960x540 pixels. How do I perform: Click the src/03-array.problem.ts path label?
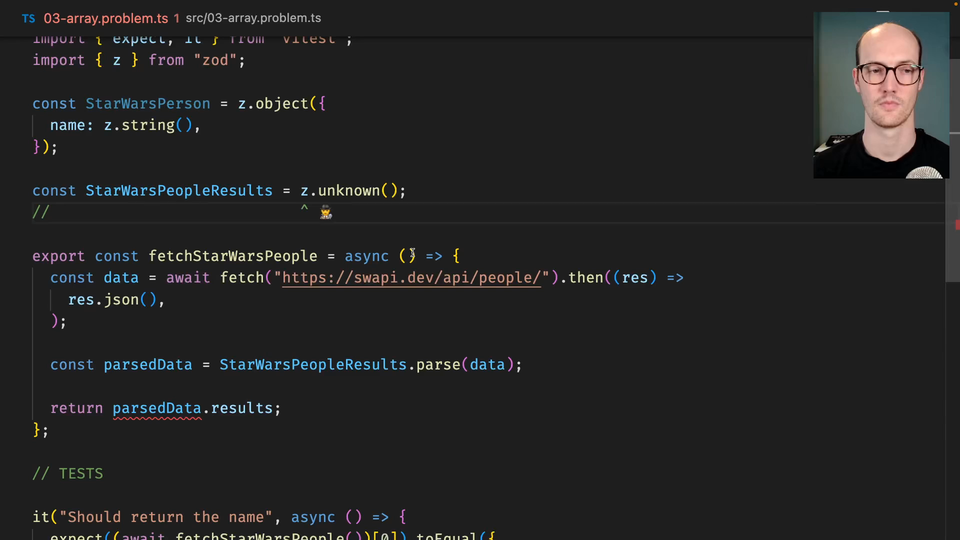(253, 18)
